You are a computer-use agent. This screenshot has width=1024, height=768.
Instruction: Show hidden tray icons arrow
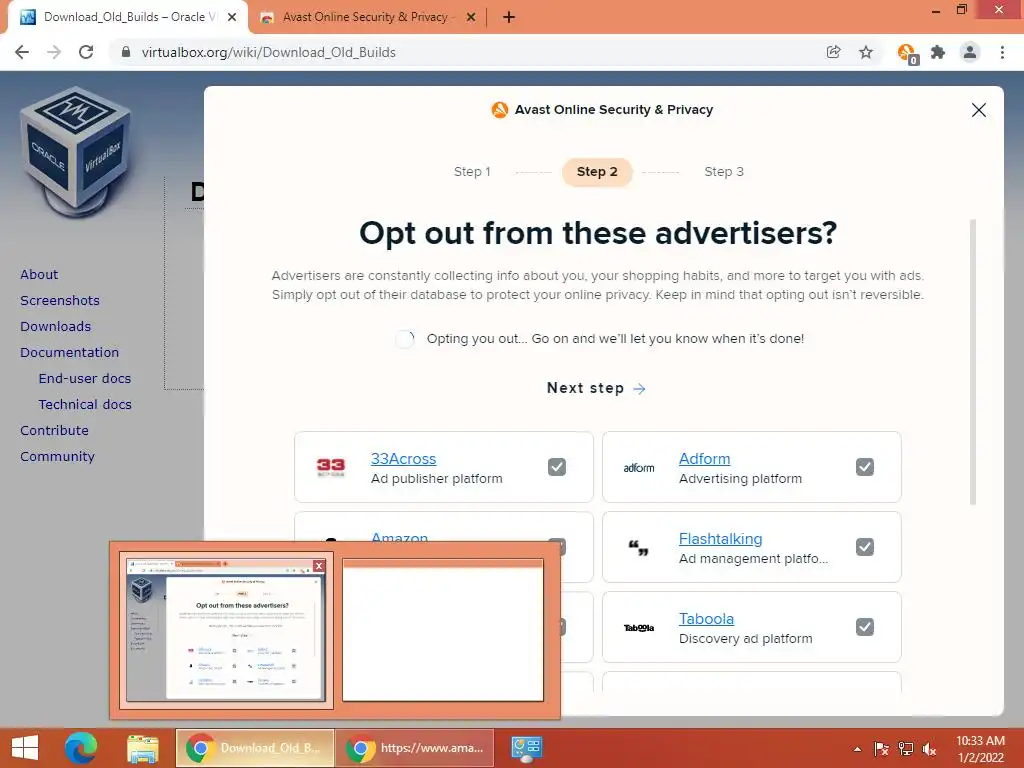point(857,749)
